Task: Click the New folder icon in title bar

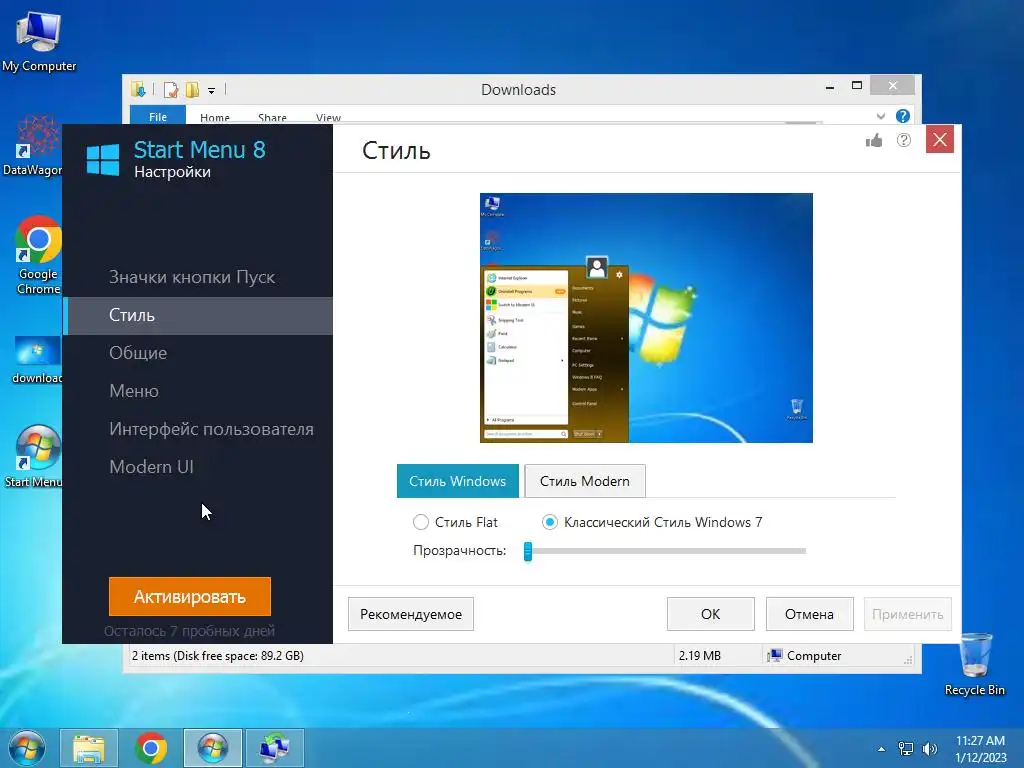Action: click(192, 89)
